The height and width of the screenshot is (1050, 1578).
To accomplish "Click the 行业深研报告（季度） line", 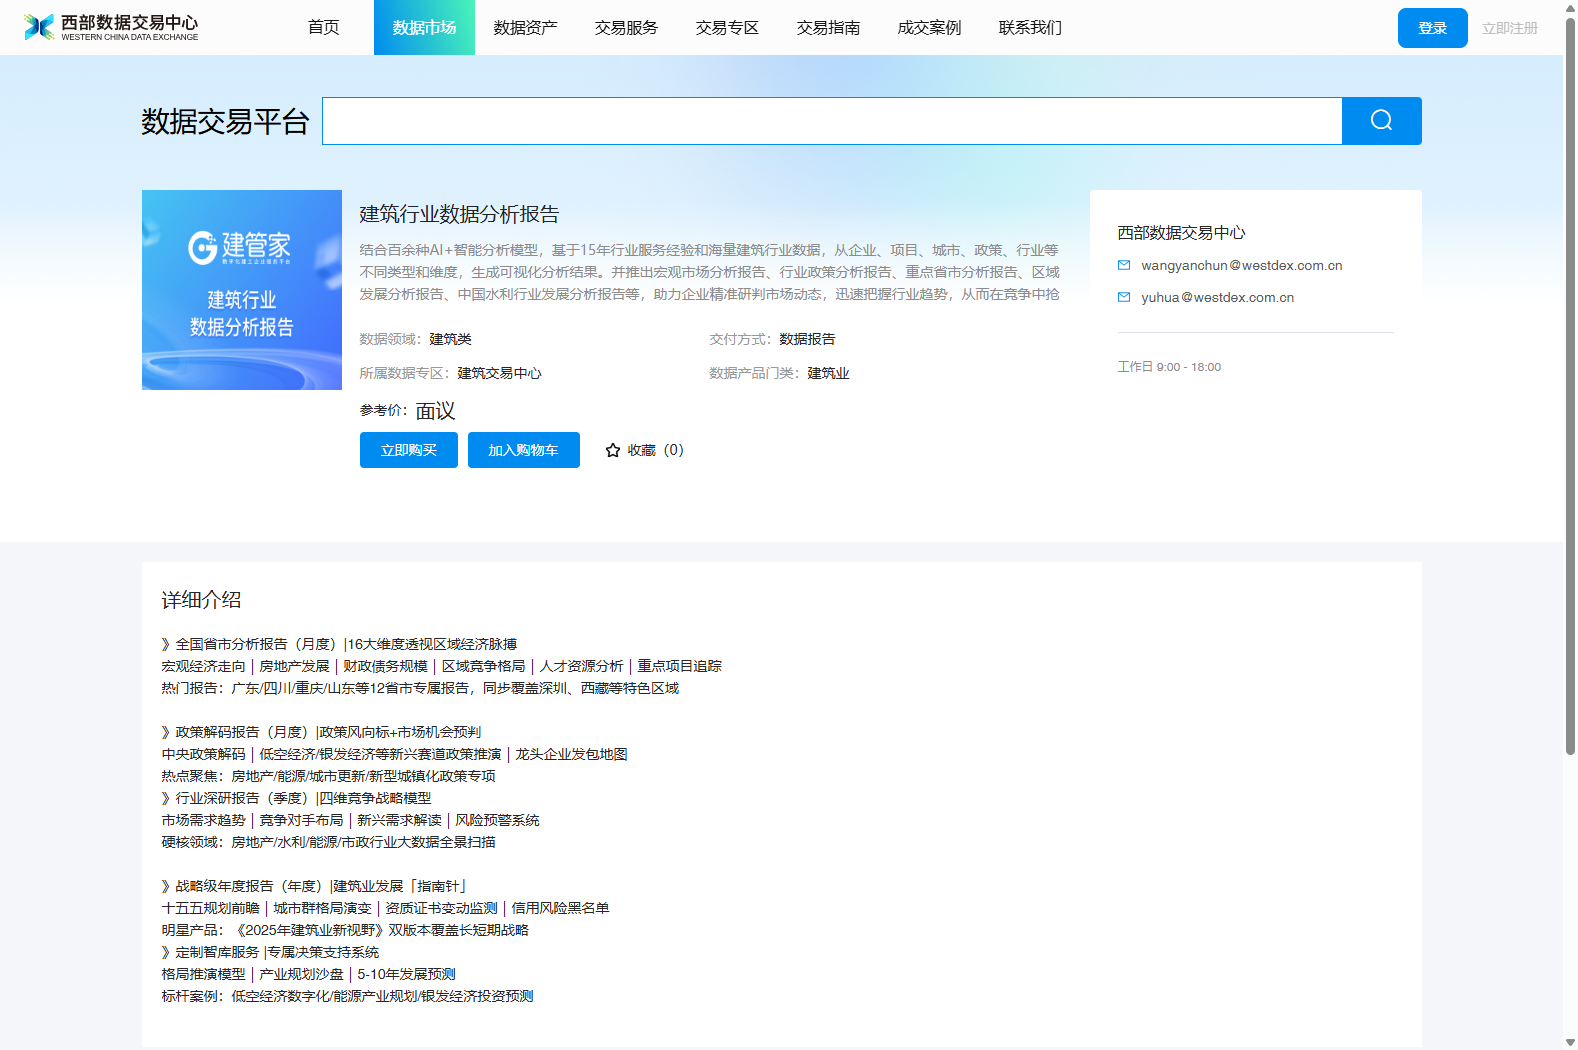I will click(296, 798).
